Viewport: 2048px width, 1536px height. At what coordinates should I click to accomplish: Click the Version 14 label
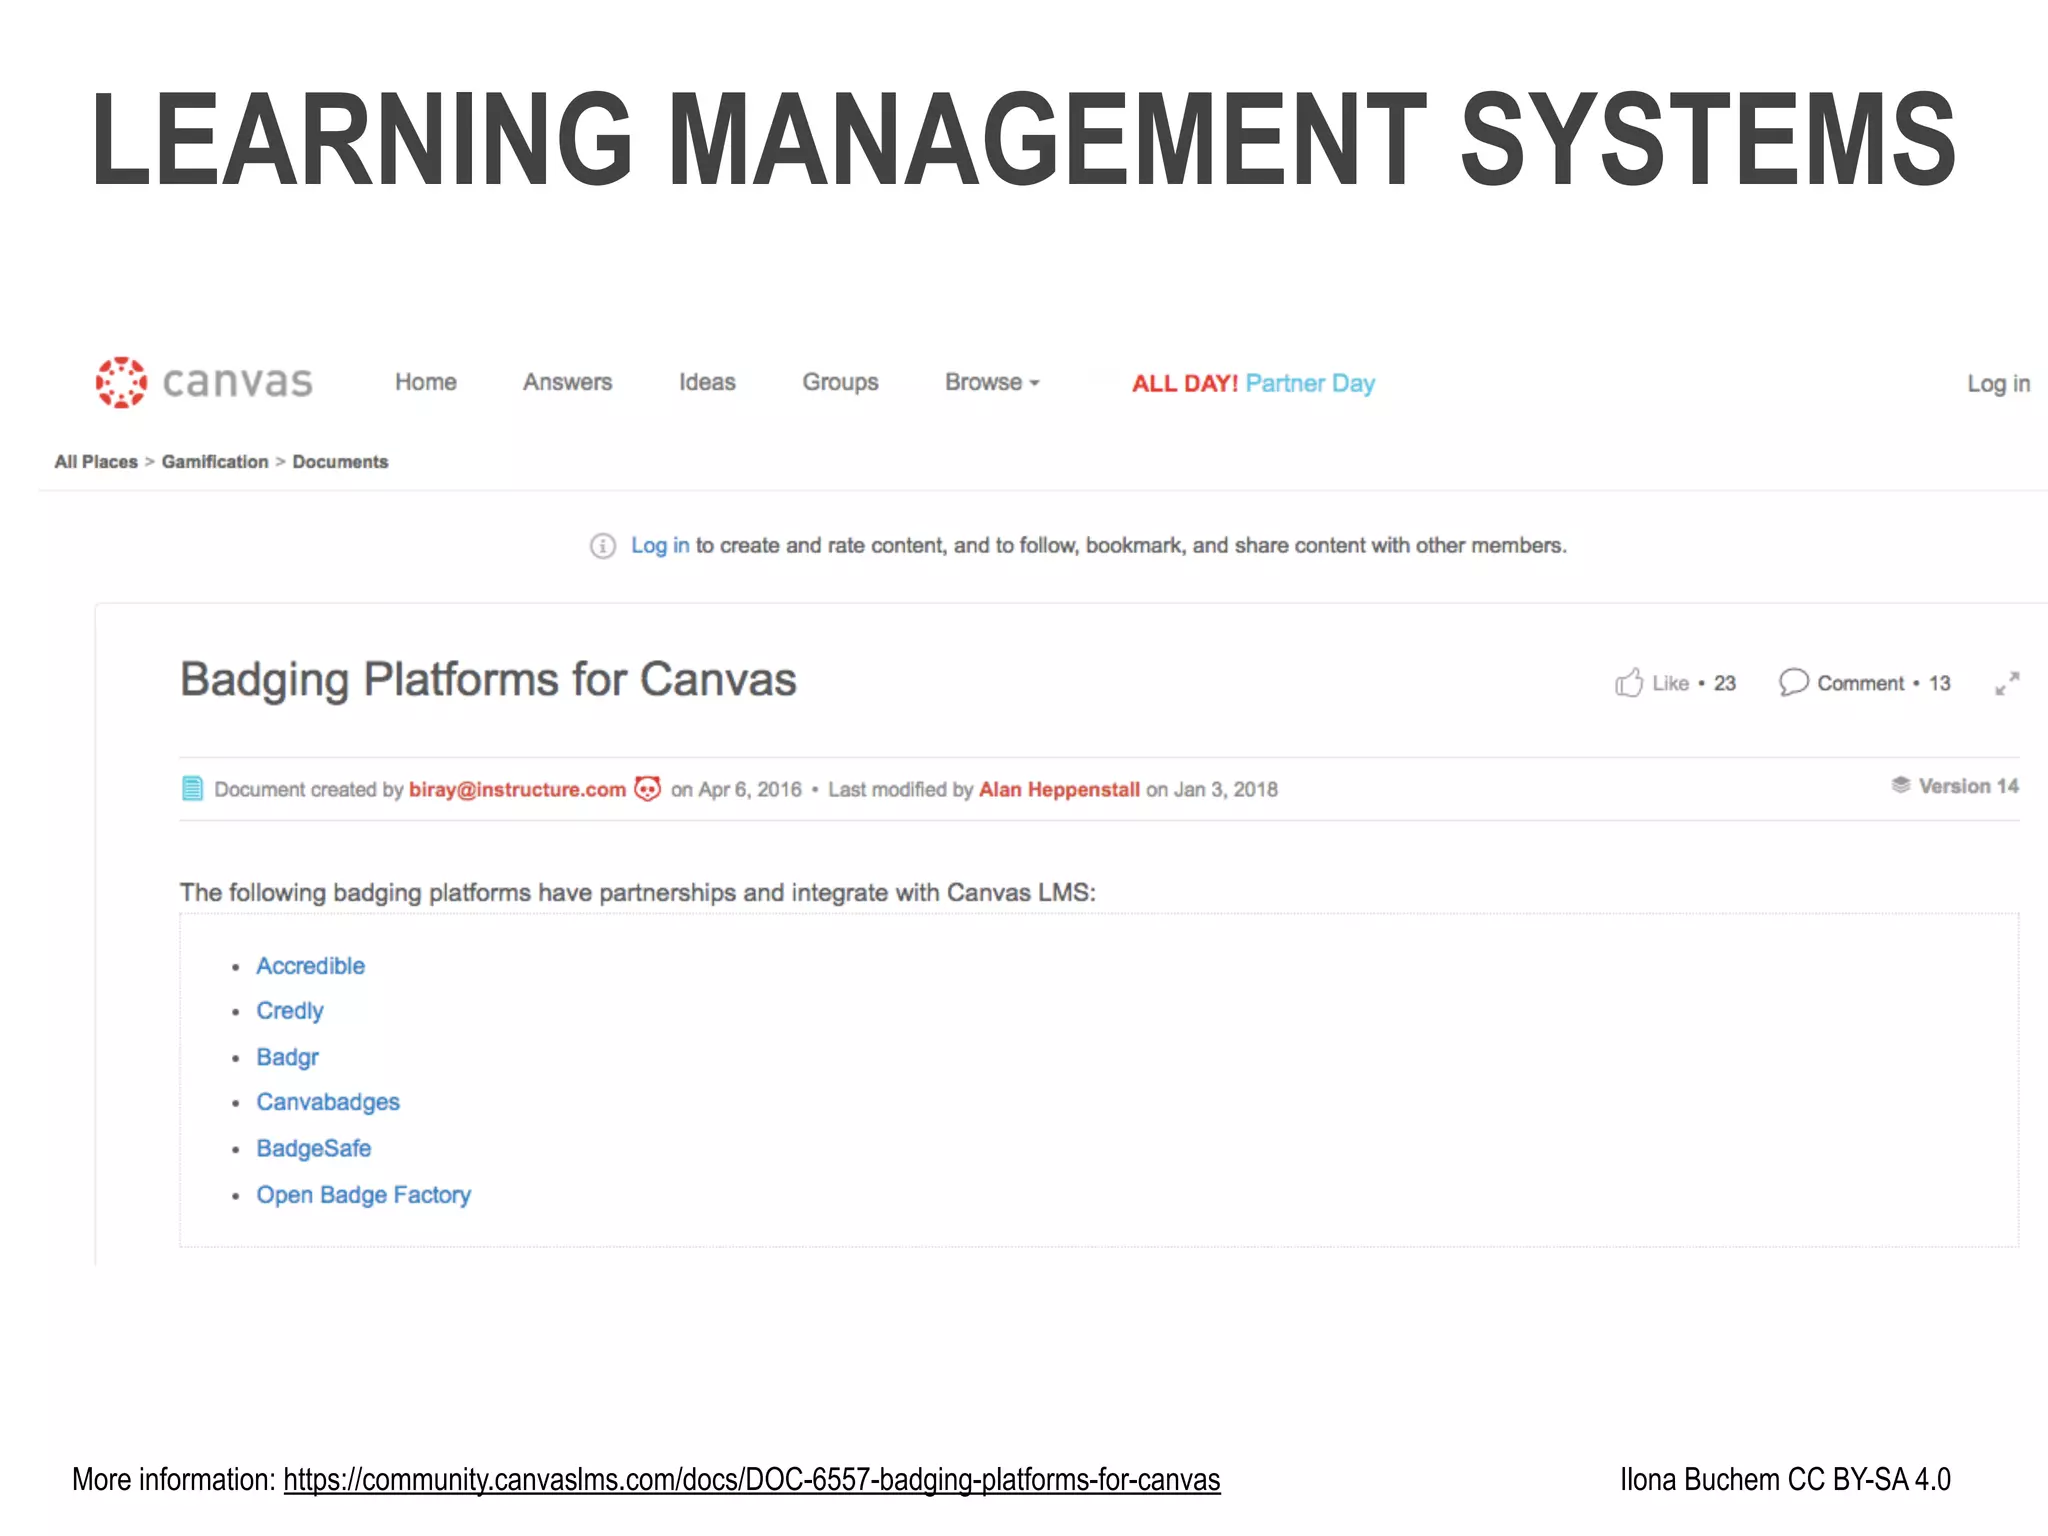tap(1968, 786)
